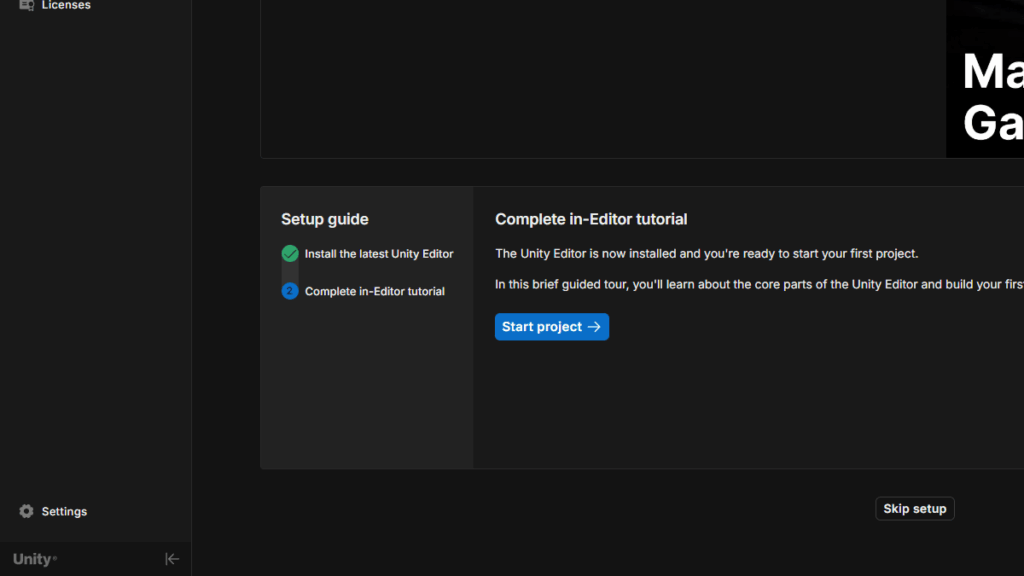Click the Setup guide heading

point(325,219)
